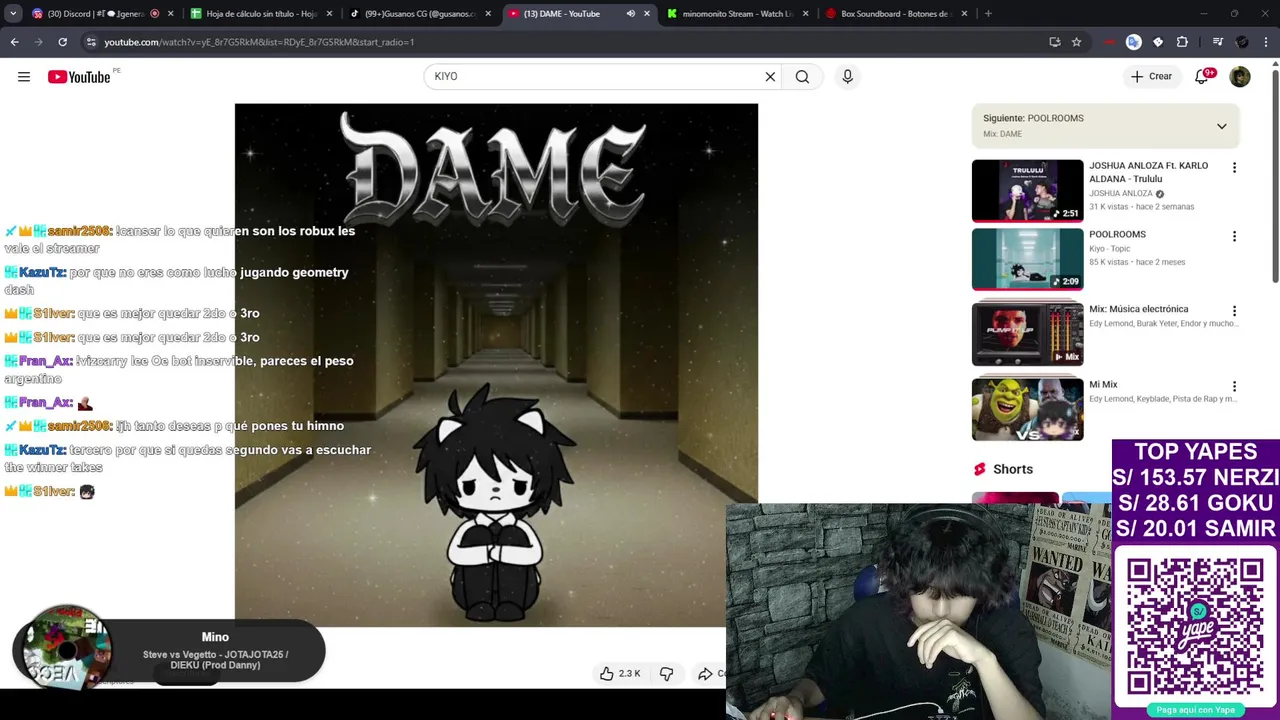Mute the DAME YouTube tab audio
This screenshot has width=1280, height=720.
coord(630,14)
